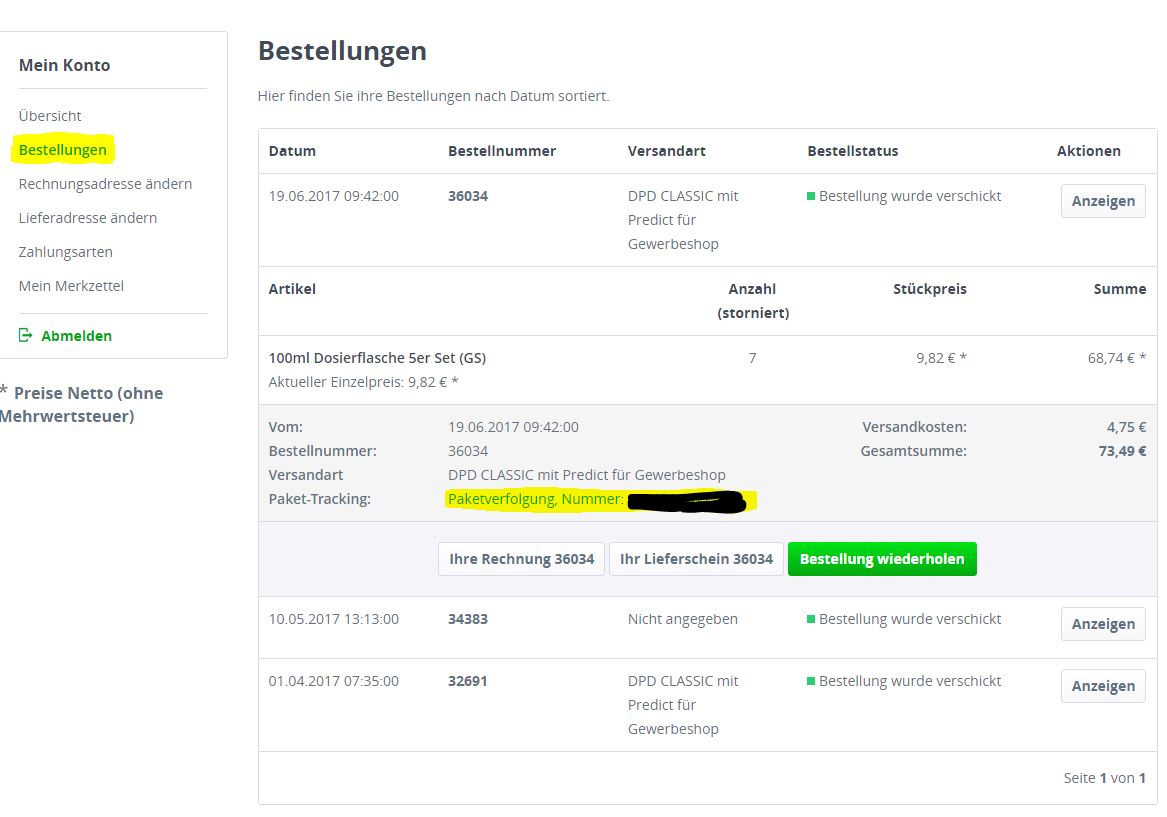
Task: Click the quantity 7 in Anzahl column
Action: pyautogui.click(x=752, y=358)
